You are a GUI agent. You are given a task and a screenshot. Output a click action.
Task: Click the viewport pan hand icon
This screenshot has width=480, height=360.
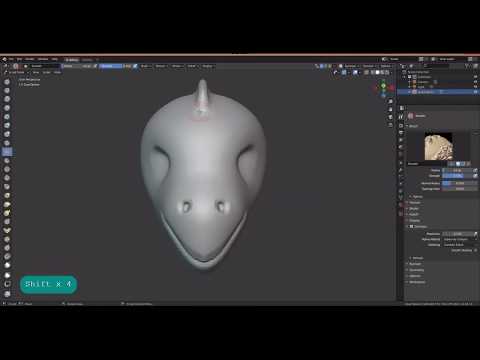pyautogui.click(x=391, y=109)
